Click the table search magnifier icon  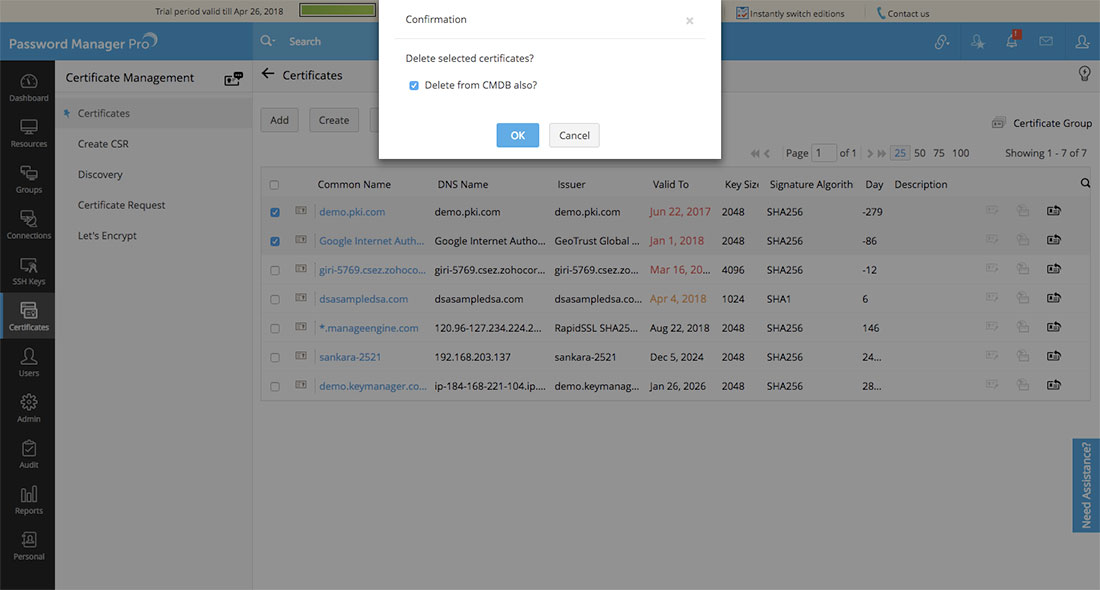tap(1085, 183)
